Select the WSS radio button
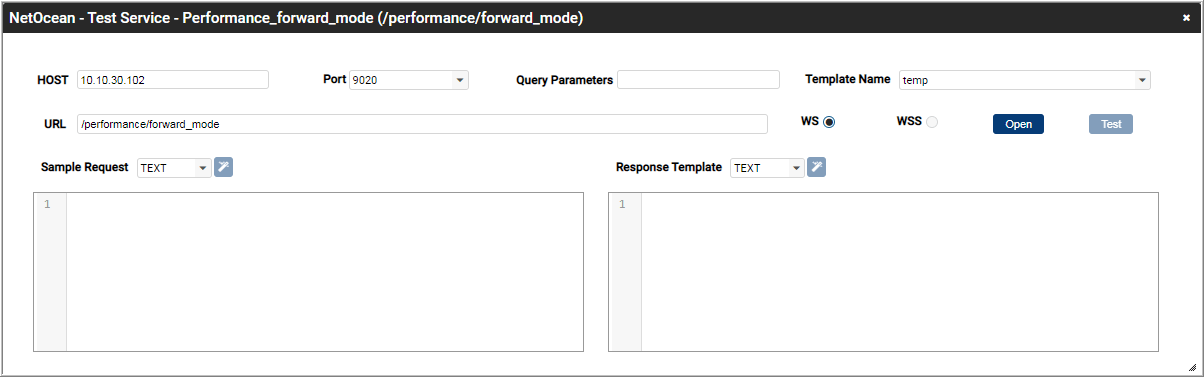The image size is (1204, 377). 932,122
